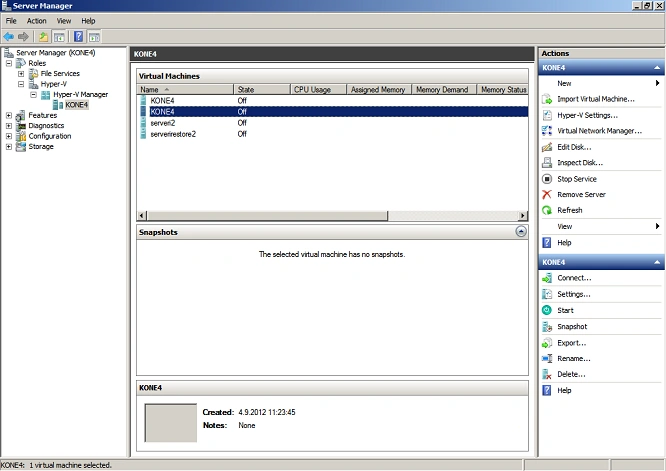Click the green Refresh icon

(547, 210)
